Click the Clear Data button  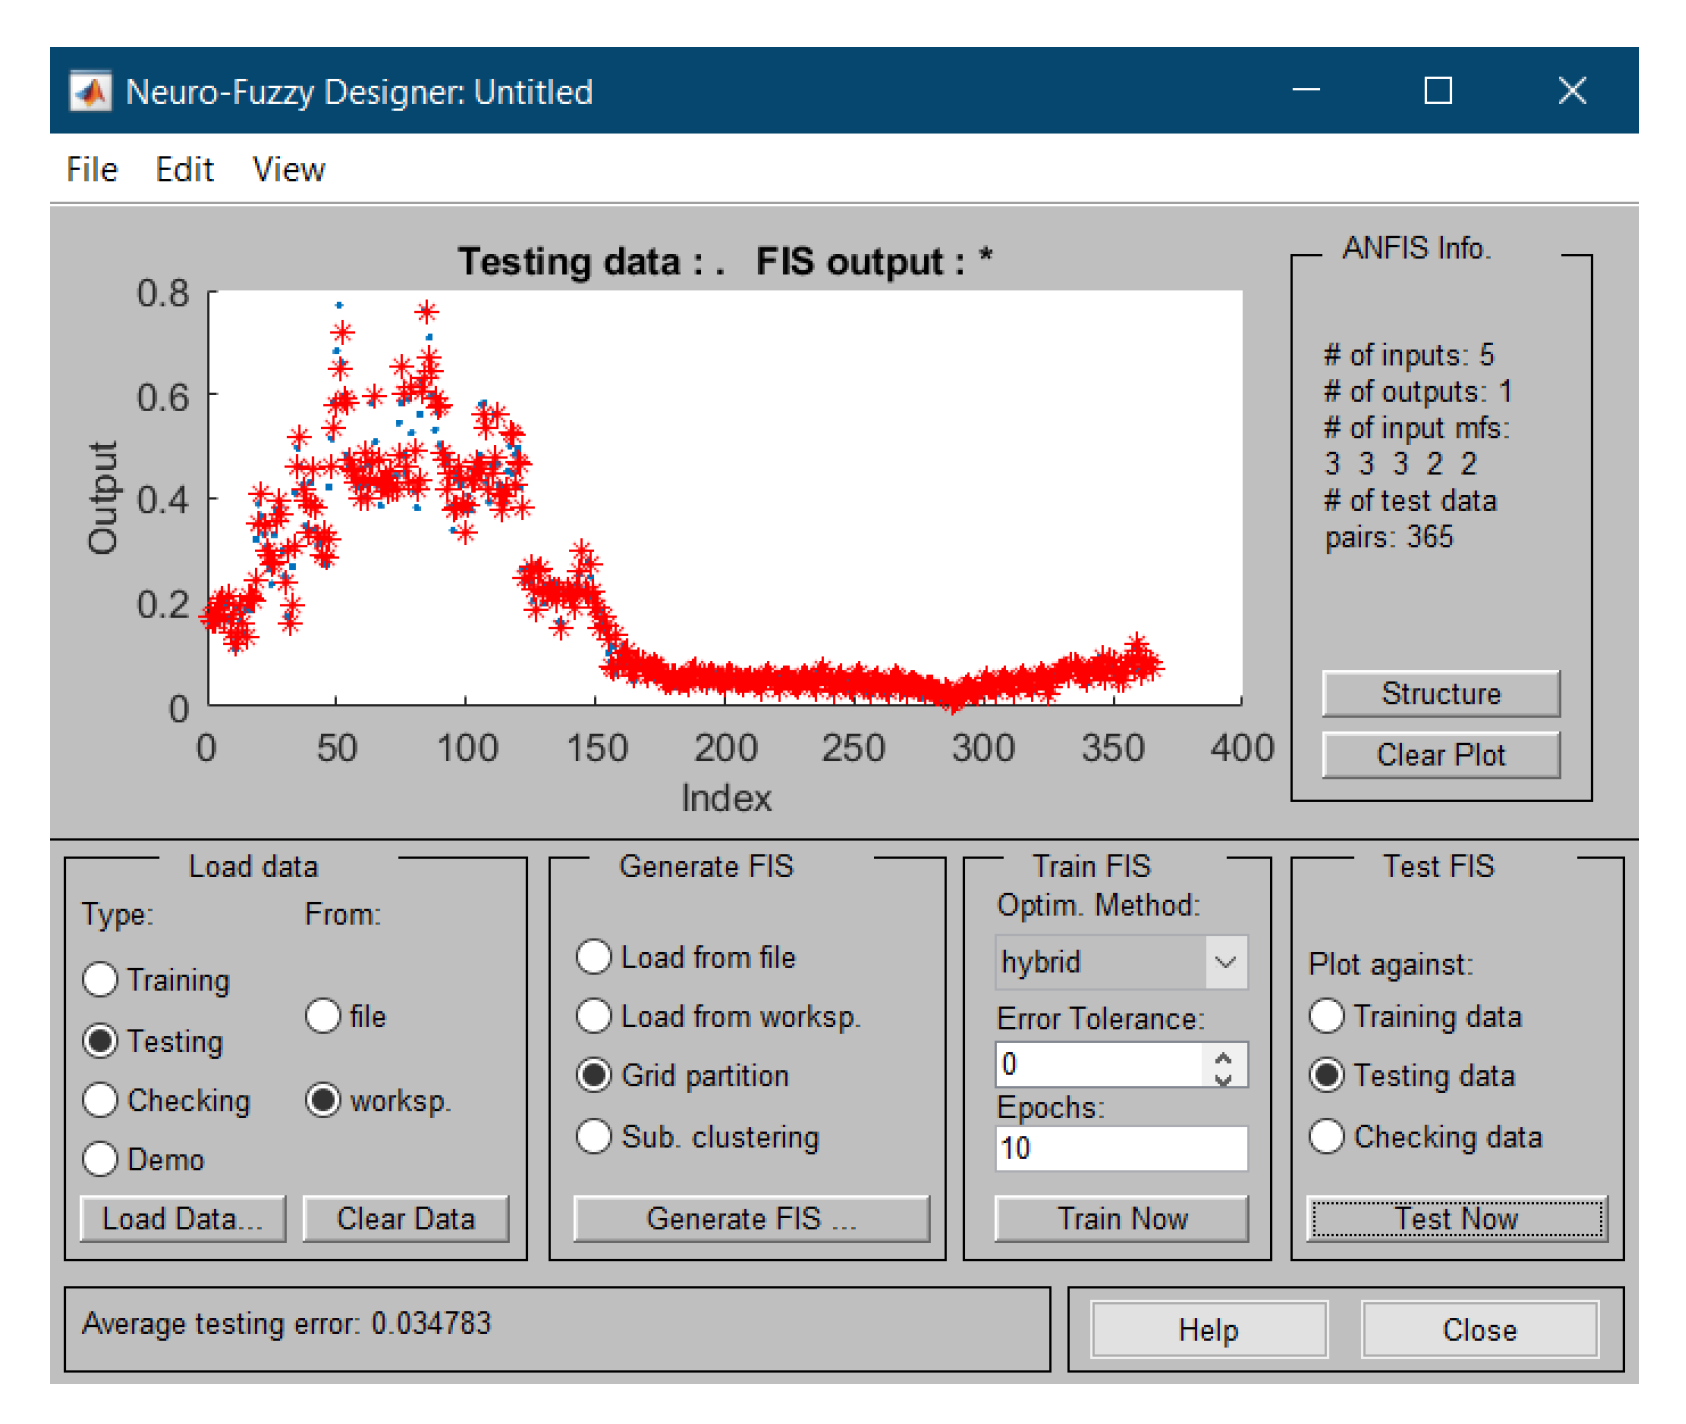pyautogui.click(x=405, y=1218)
